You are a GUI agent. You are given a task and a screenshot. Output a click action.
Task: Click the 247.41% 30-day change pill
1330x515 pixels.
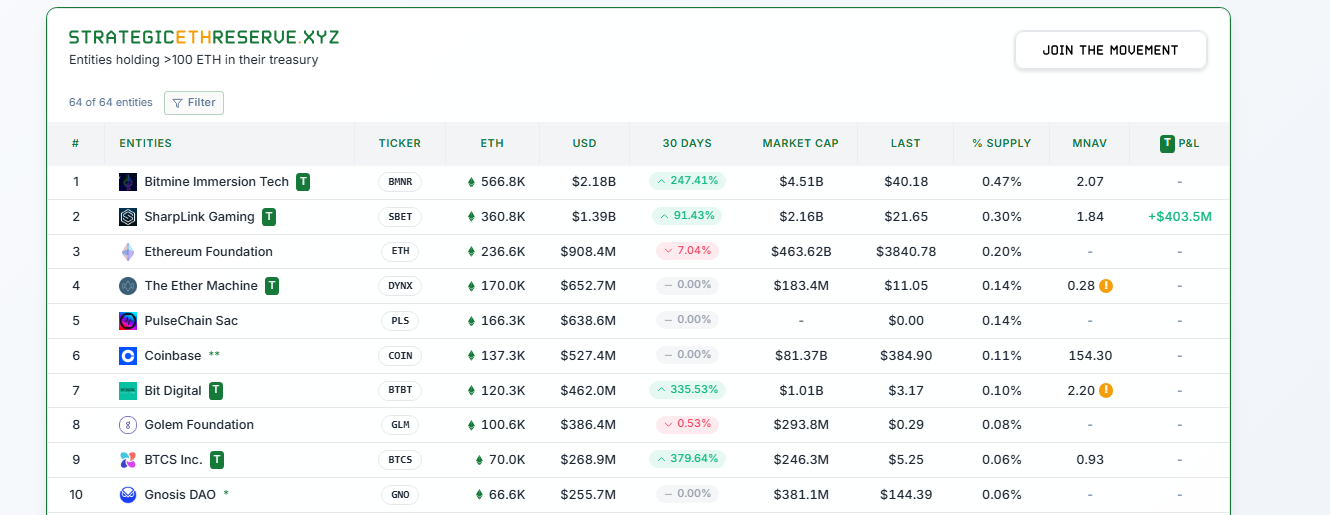(687, 181)
